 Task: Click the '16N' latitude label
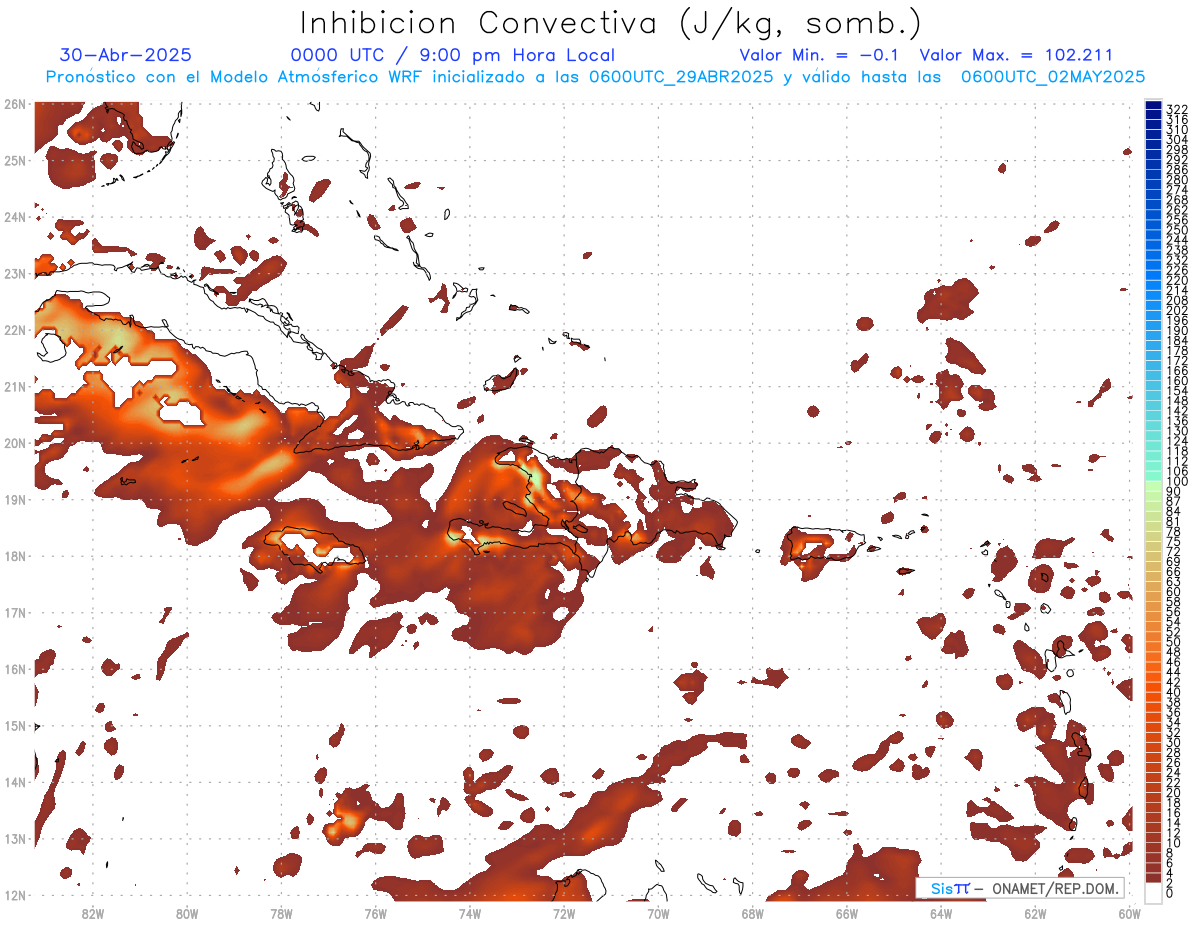pyautogui.click(x=14, y=669)
